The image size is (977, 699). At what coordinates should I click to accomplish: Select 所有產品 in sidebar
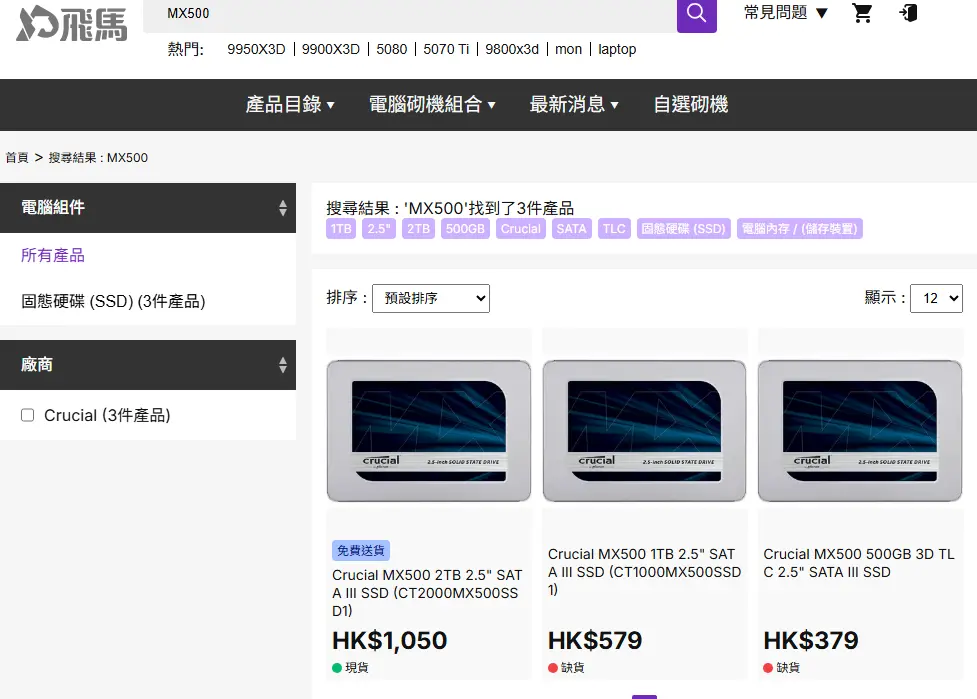52,255
